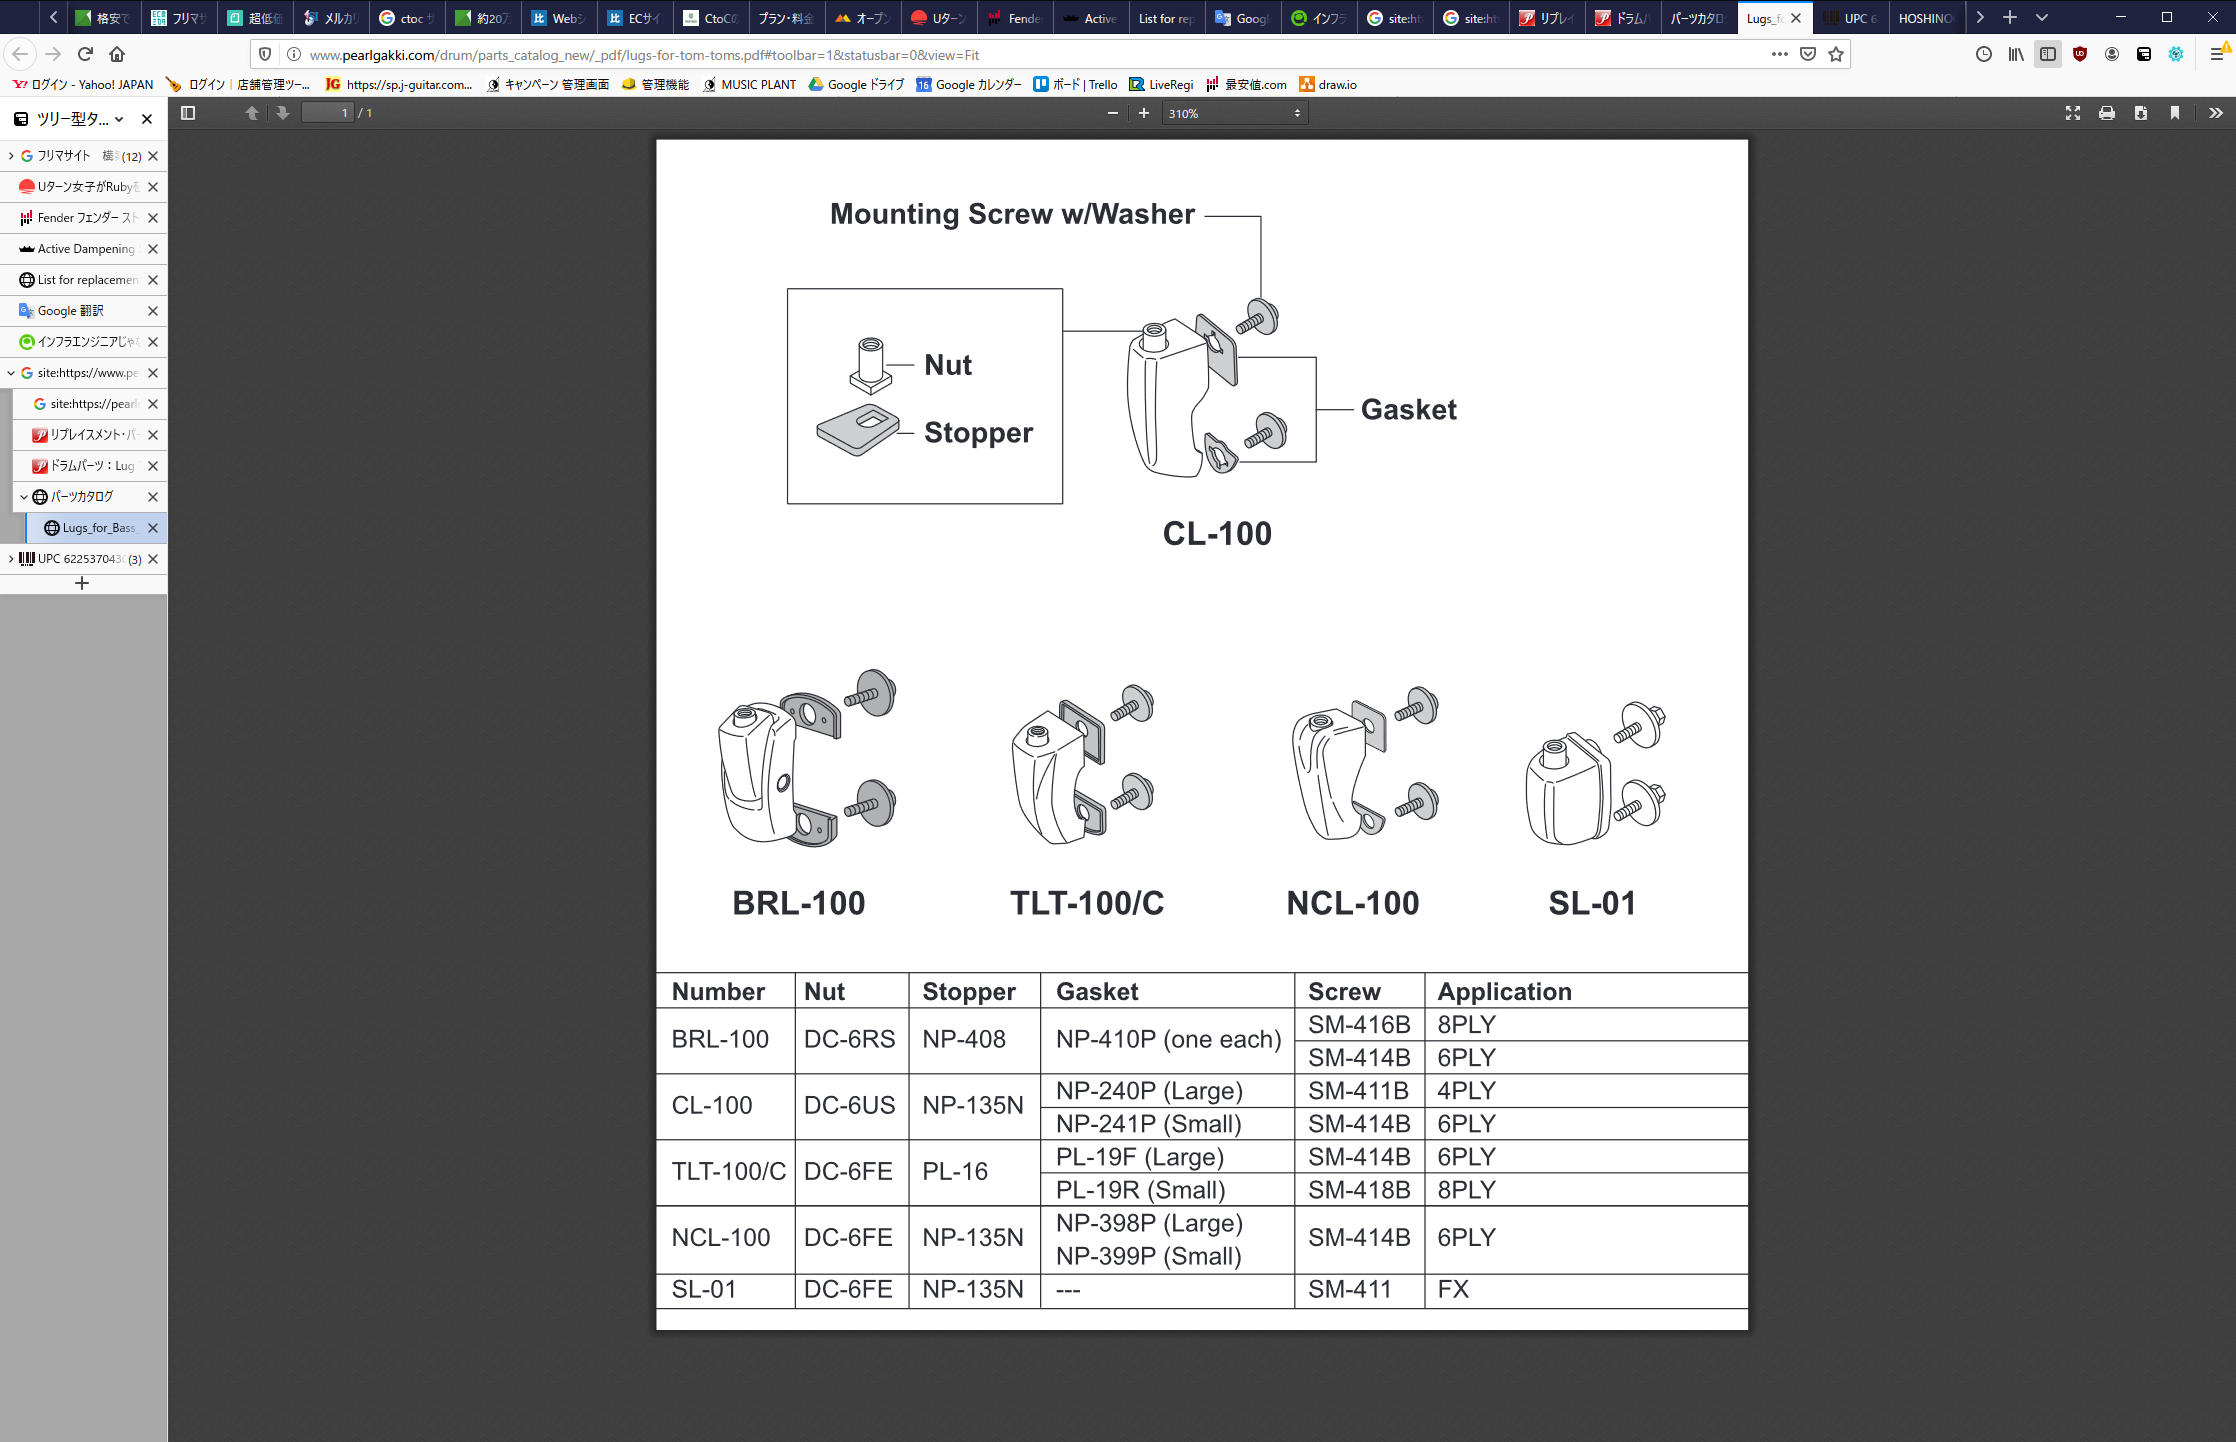Open the Firefox hamburger menu
Image resolution: width=2236 pixels, height=1442 pixels.
click(x=2218, y=54)
